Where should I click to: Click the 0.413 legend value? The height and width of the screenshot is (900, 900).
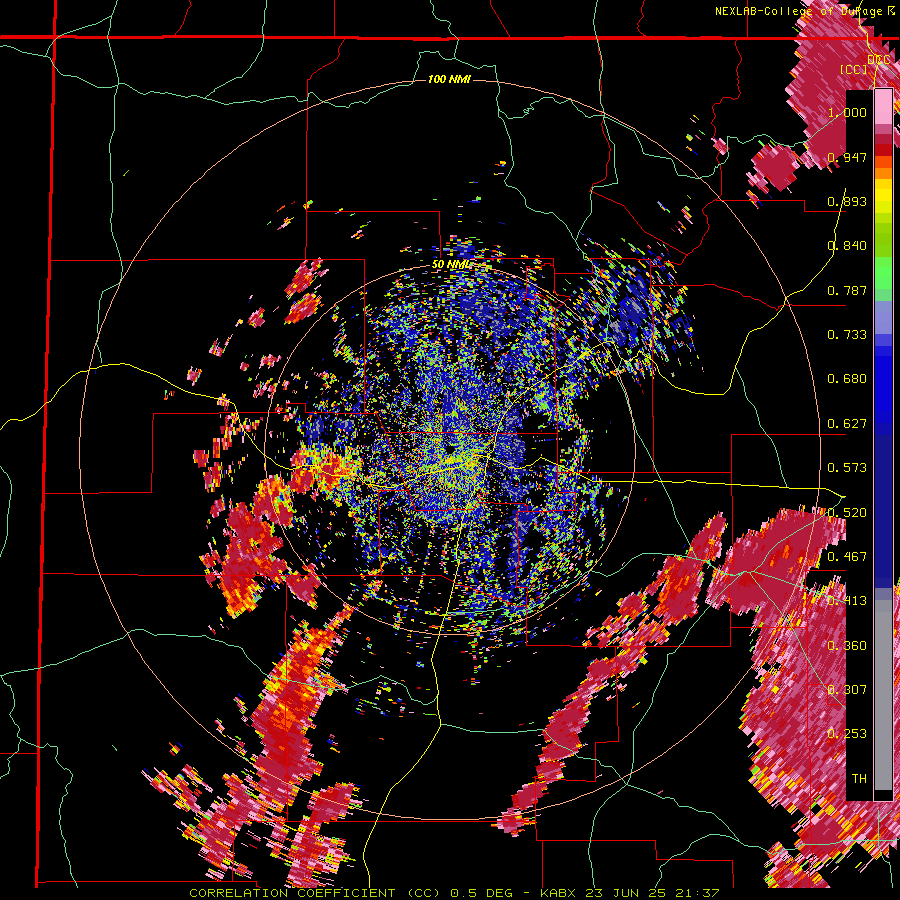pyautogui.click(x=847, y=601)
